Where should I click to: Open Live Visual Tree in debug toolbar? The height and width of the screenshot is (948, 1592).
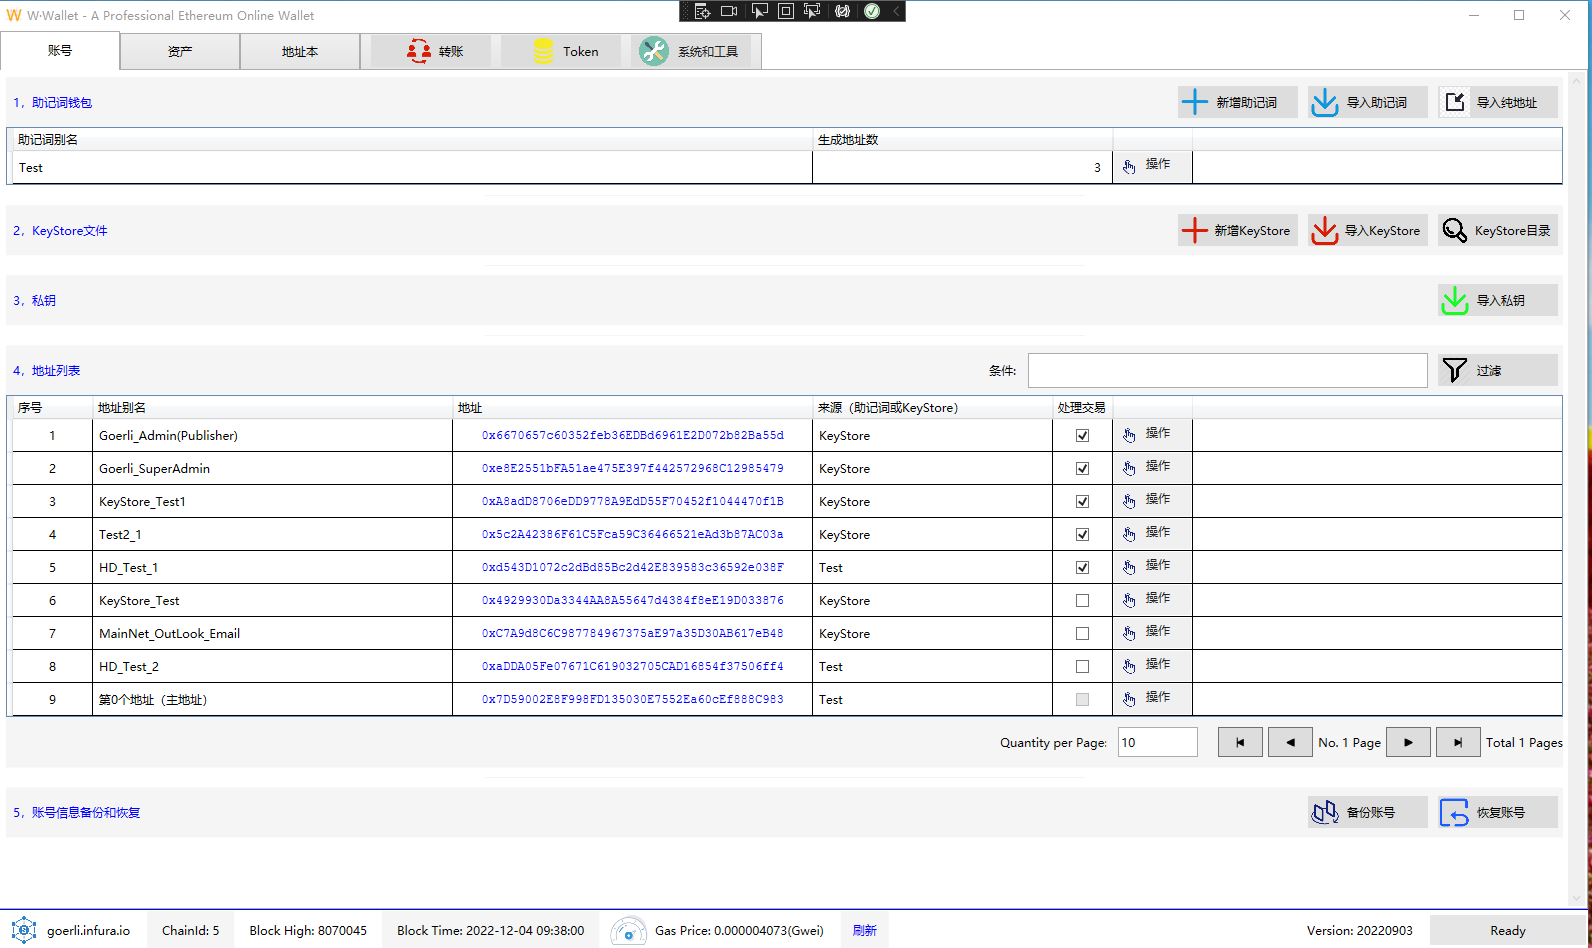point(702,11)
